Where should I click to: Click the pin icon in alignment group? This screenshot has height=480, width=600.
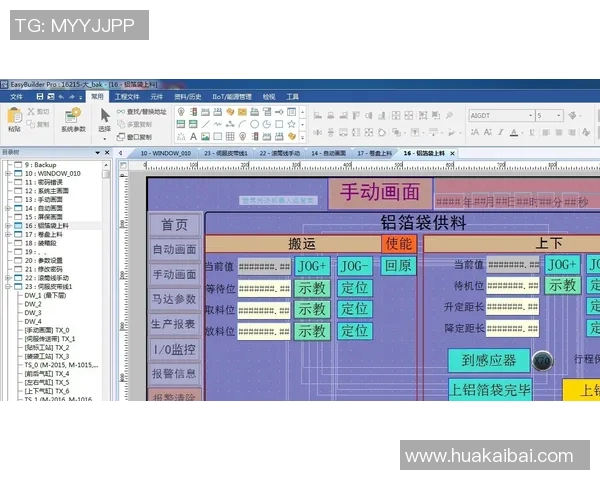click(x=449, y=115)
